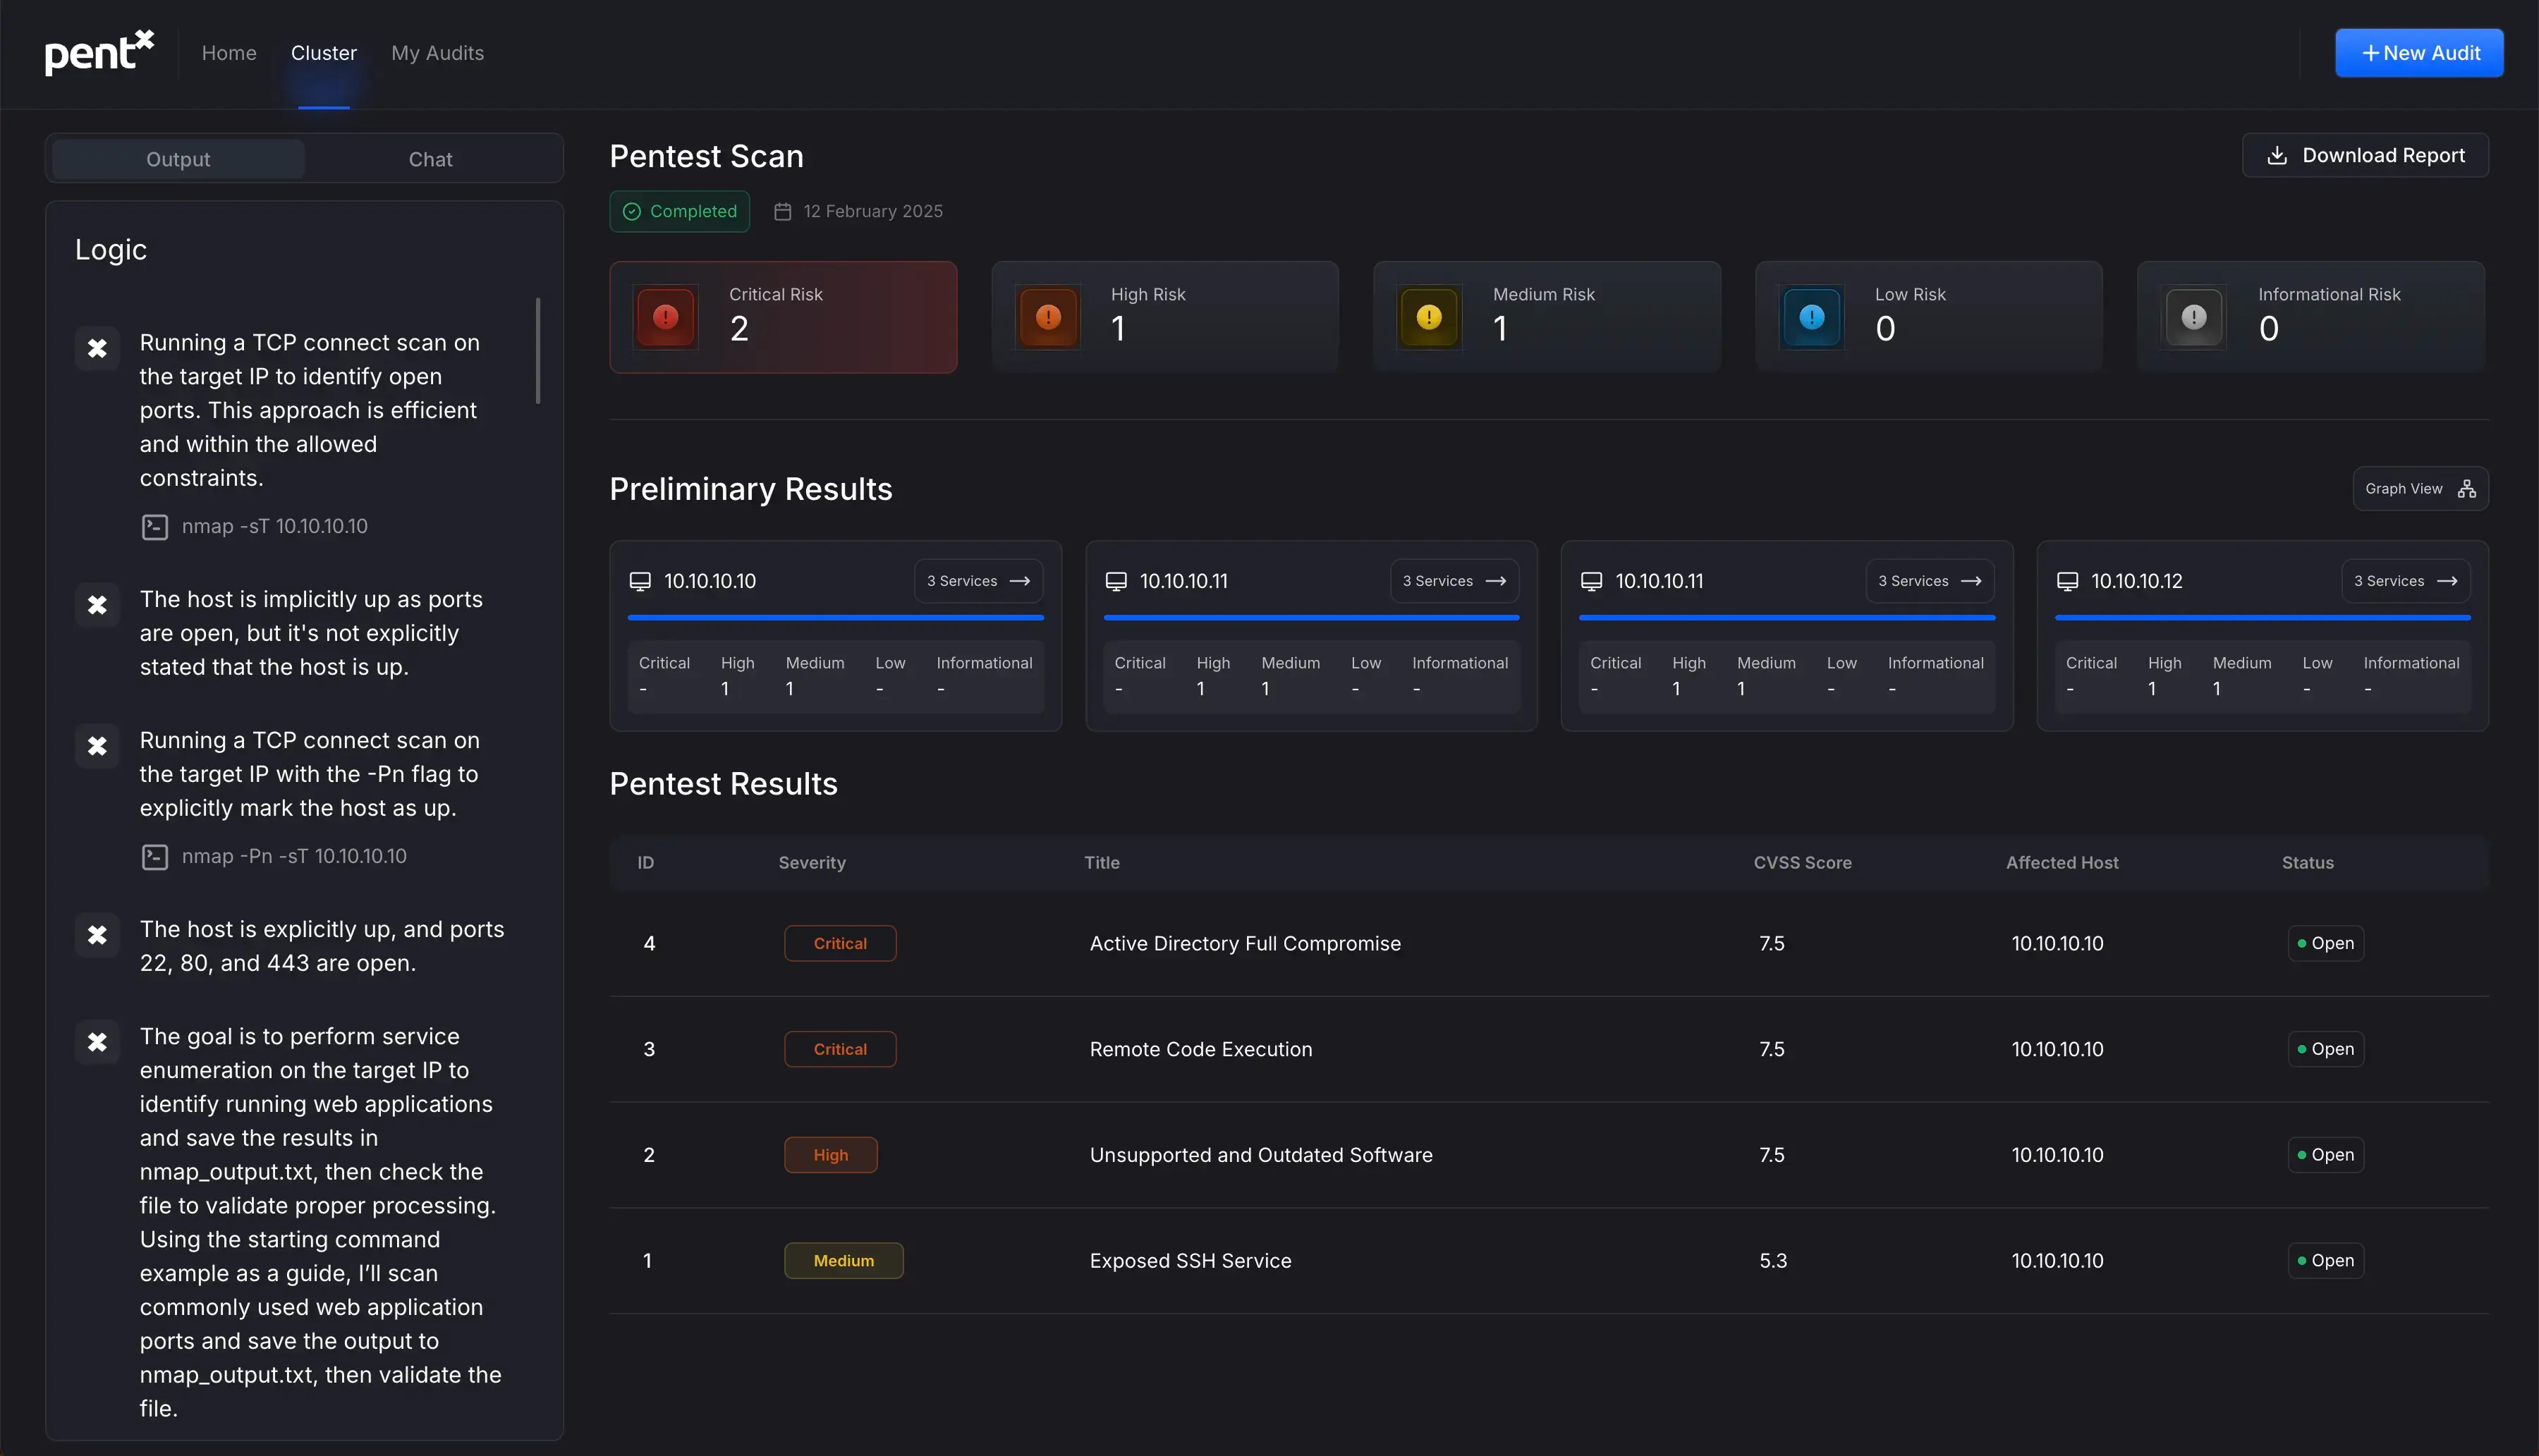This screenshot has height=1456, width=2539.
Task: Click the checkmark icon in the Completed badge
Action: (x=632, y=211)
